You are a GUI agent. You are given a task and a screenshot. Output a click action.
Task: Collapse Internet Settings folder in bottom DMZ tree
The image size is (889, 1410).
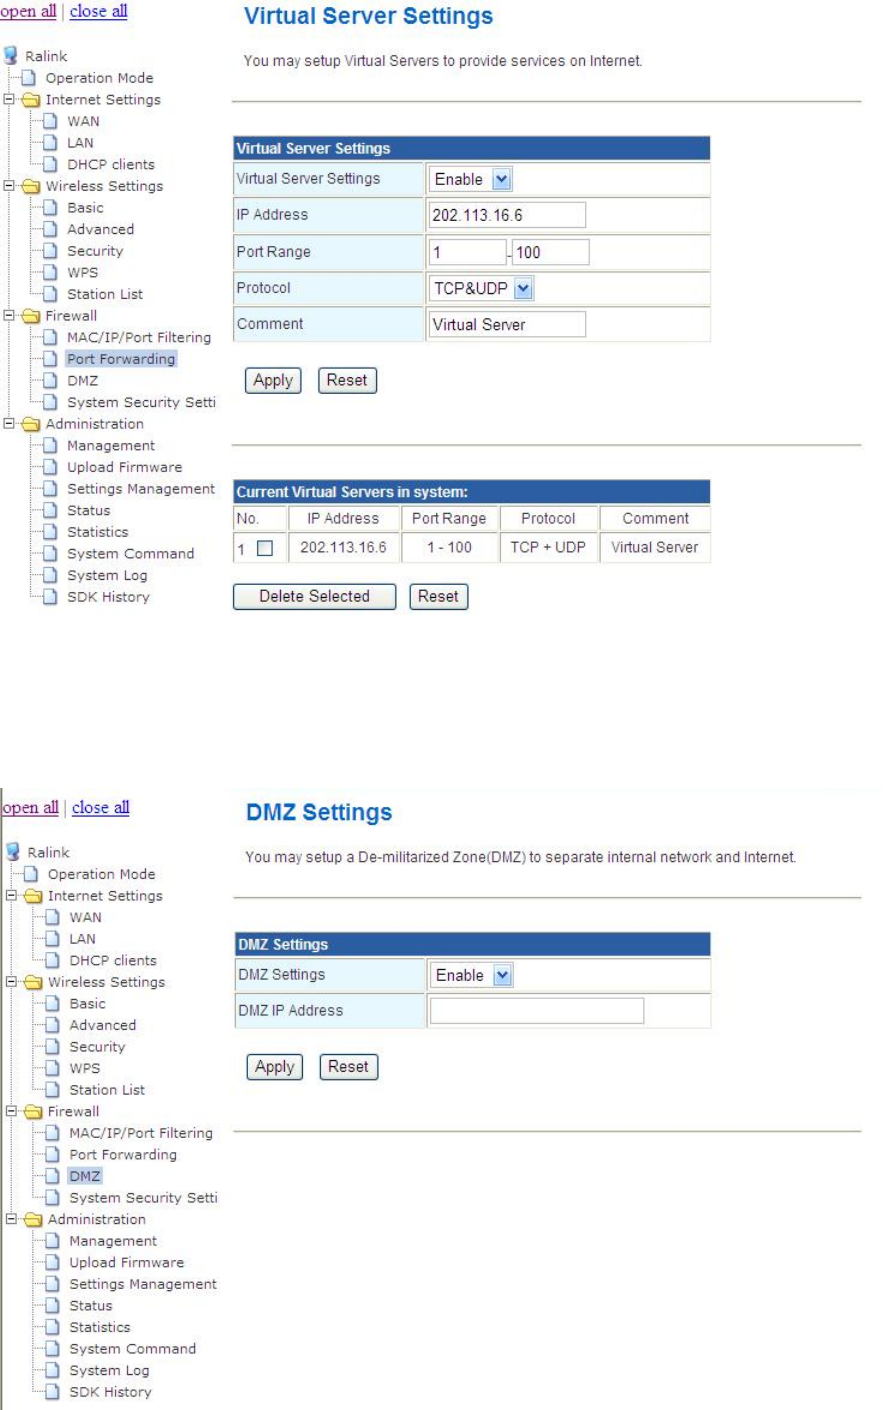click(11, 896)
